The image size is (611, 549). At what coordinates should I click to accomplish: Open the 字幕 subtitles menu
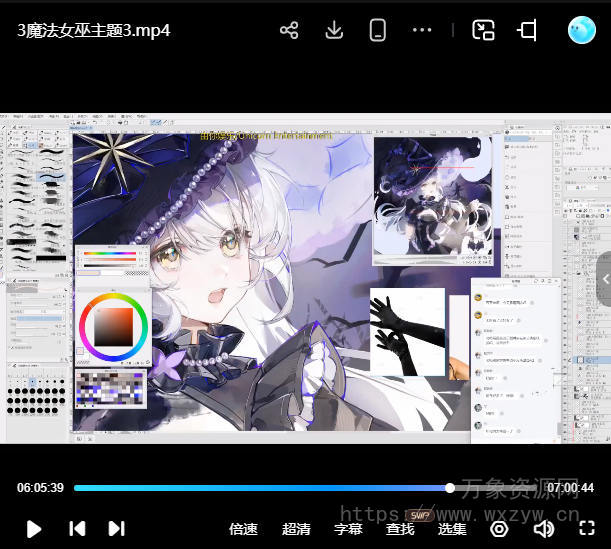[348, 529]
